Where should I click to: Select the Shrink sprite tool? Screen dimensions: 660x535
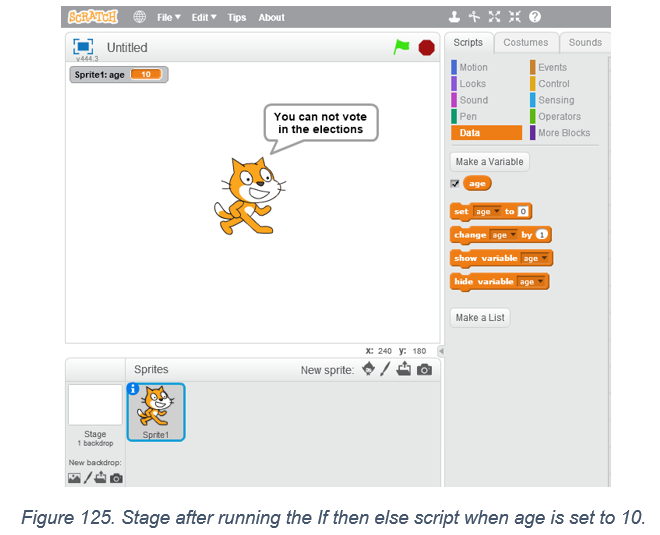(514, 17)
